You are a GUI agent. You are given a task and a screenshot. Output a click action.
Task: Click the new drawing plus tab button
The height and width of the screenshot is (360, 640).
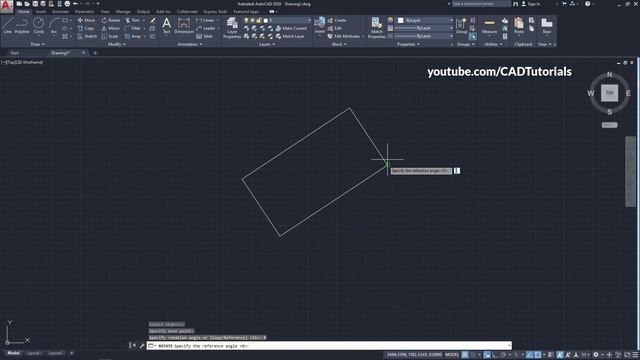tap(95, 53)
